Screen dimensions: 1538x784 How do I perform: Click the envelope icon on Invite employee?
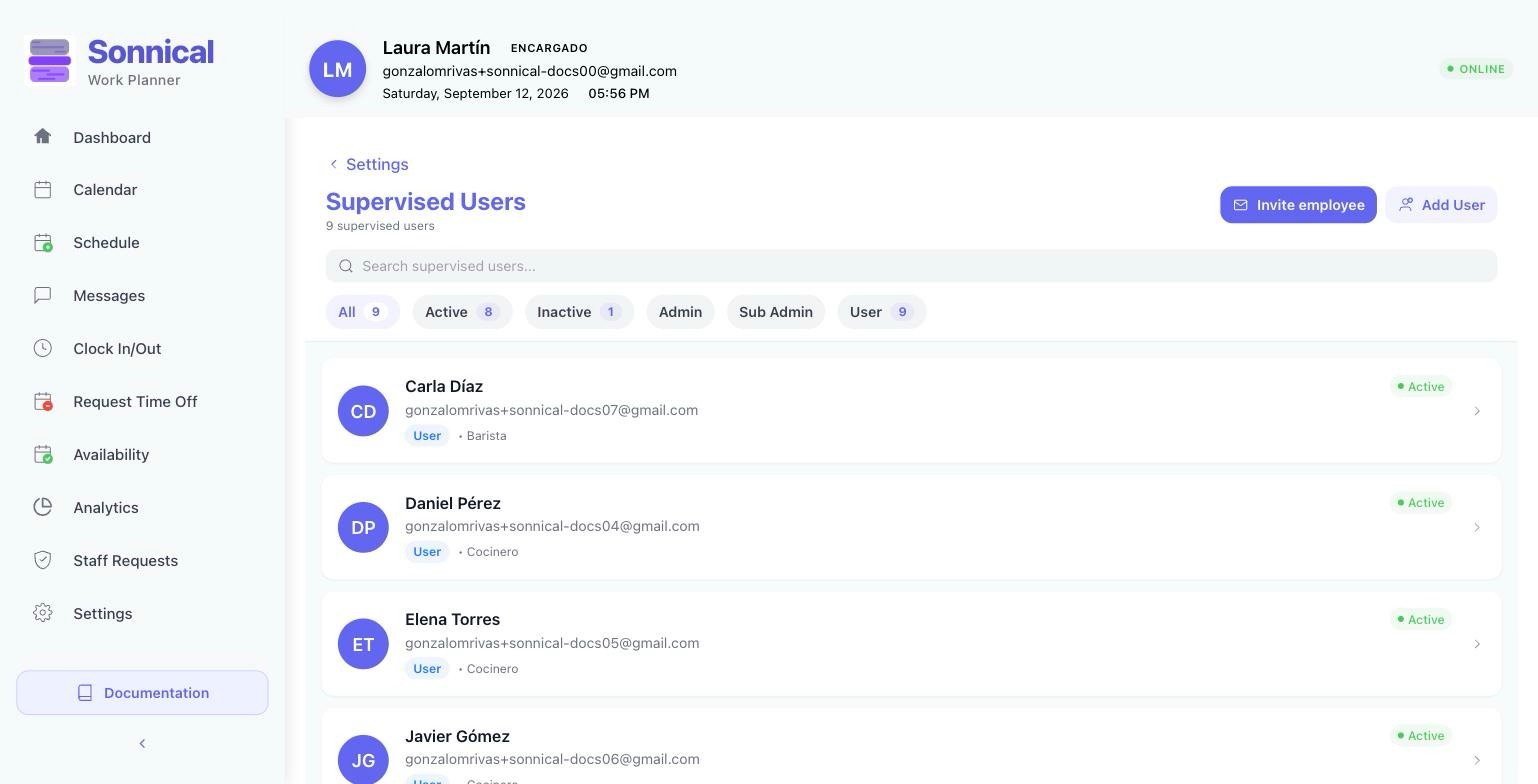point(1240,205)
